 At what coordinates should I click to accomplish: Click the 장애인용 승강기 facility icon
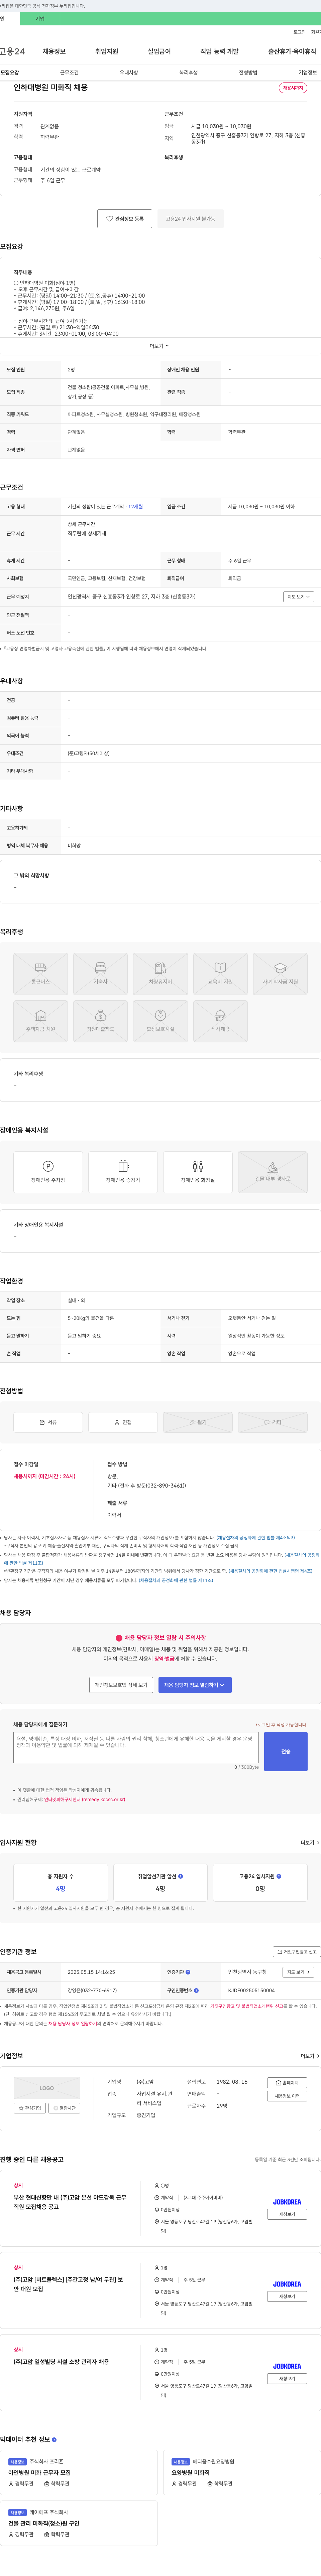point(123,1172)
